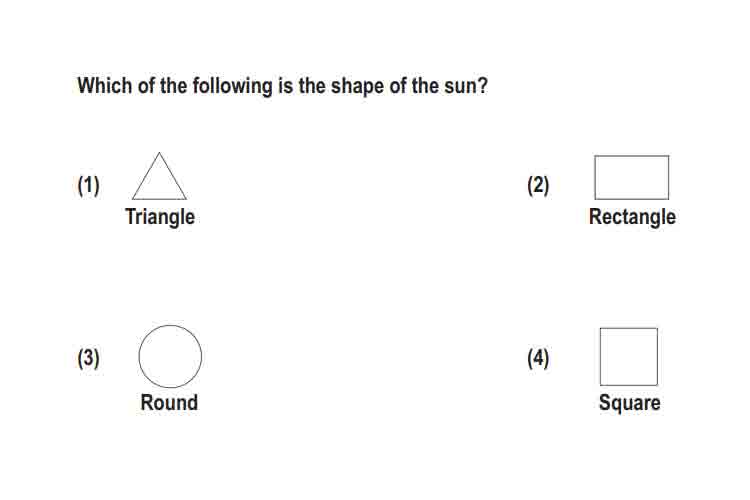
Task: Click the "Triangle" label text
Action: [x=160, y=217]
